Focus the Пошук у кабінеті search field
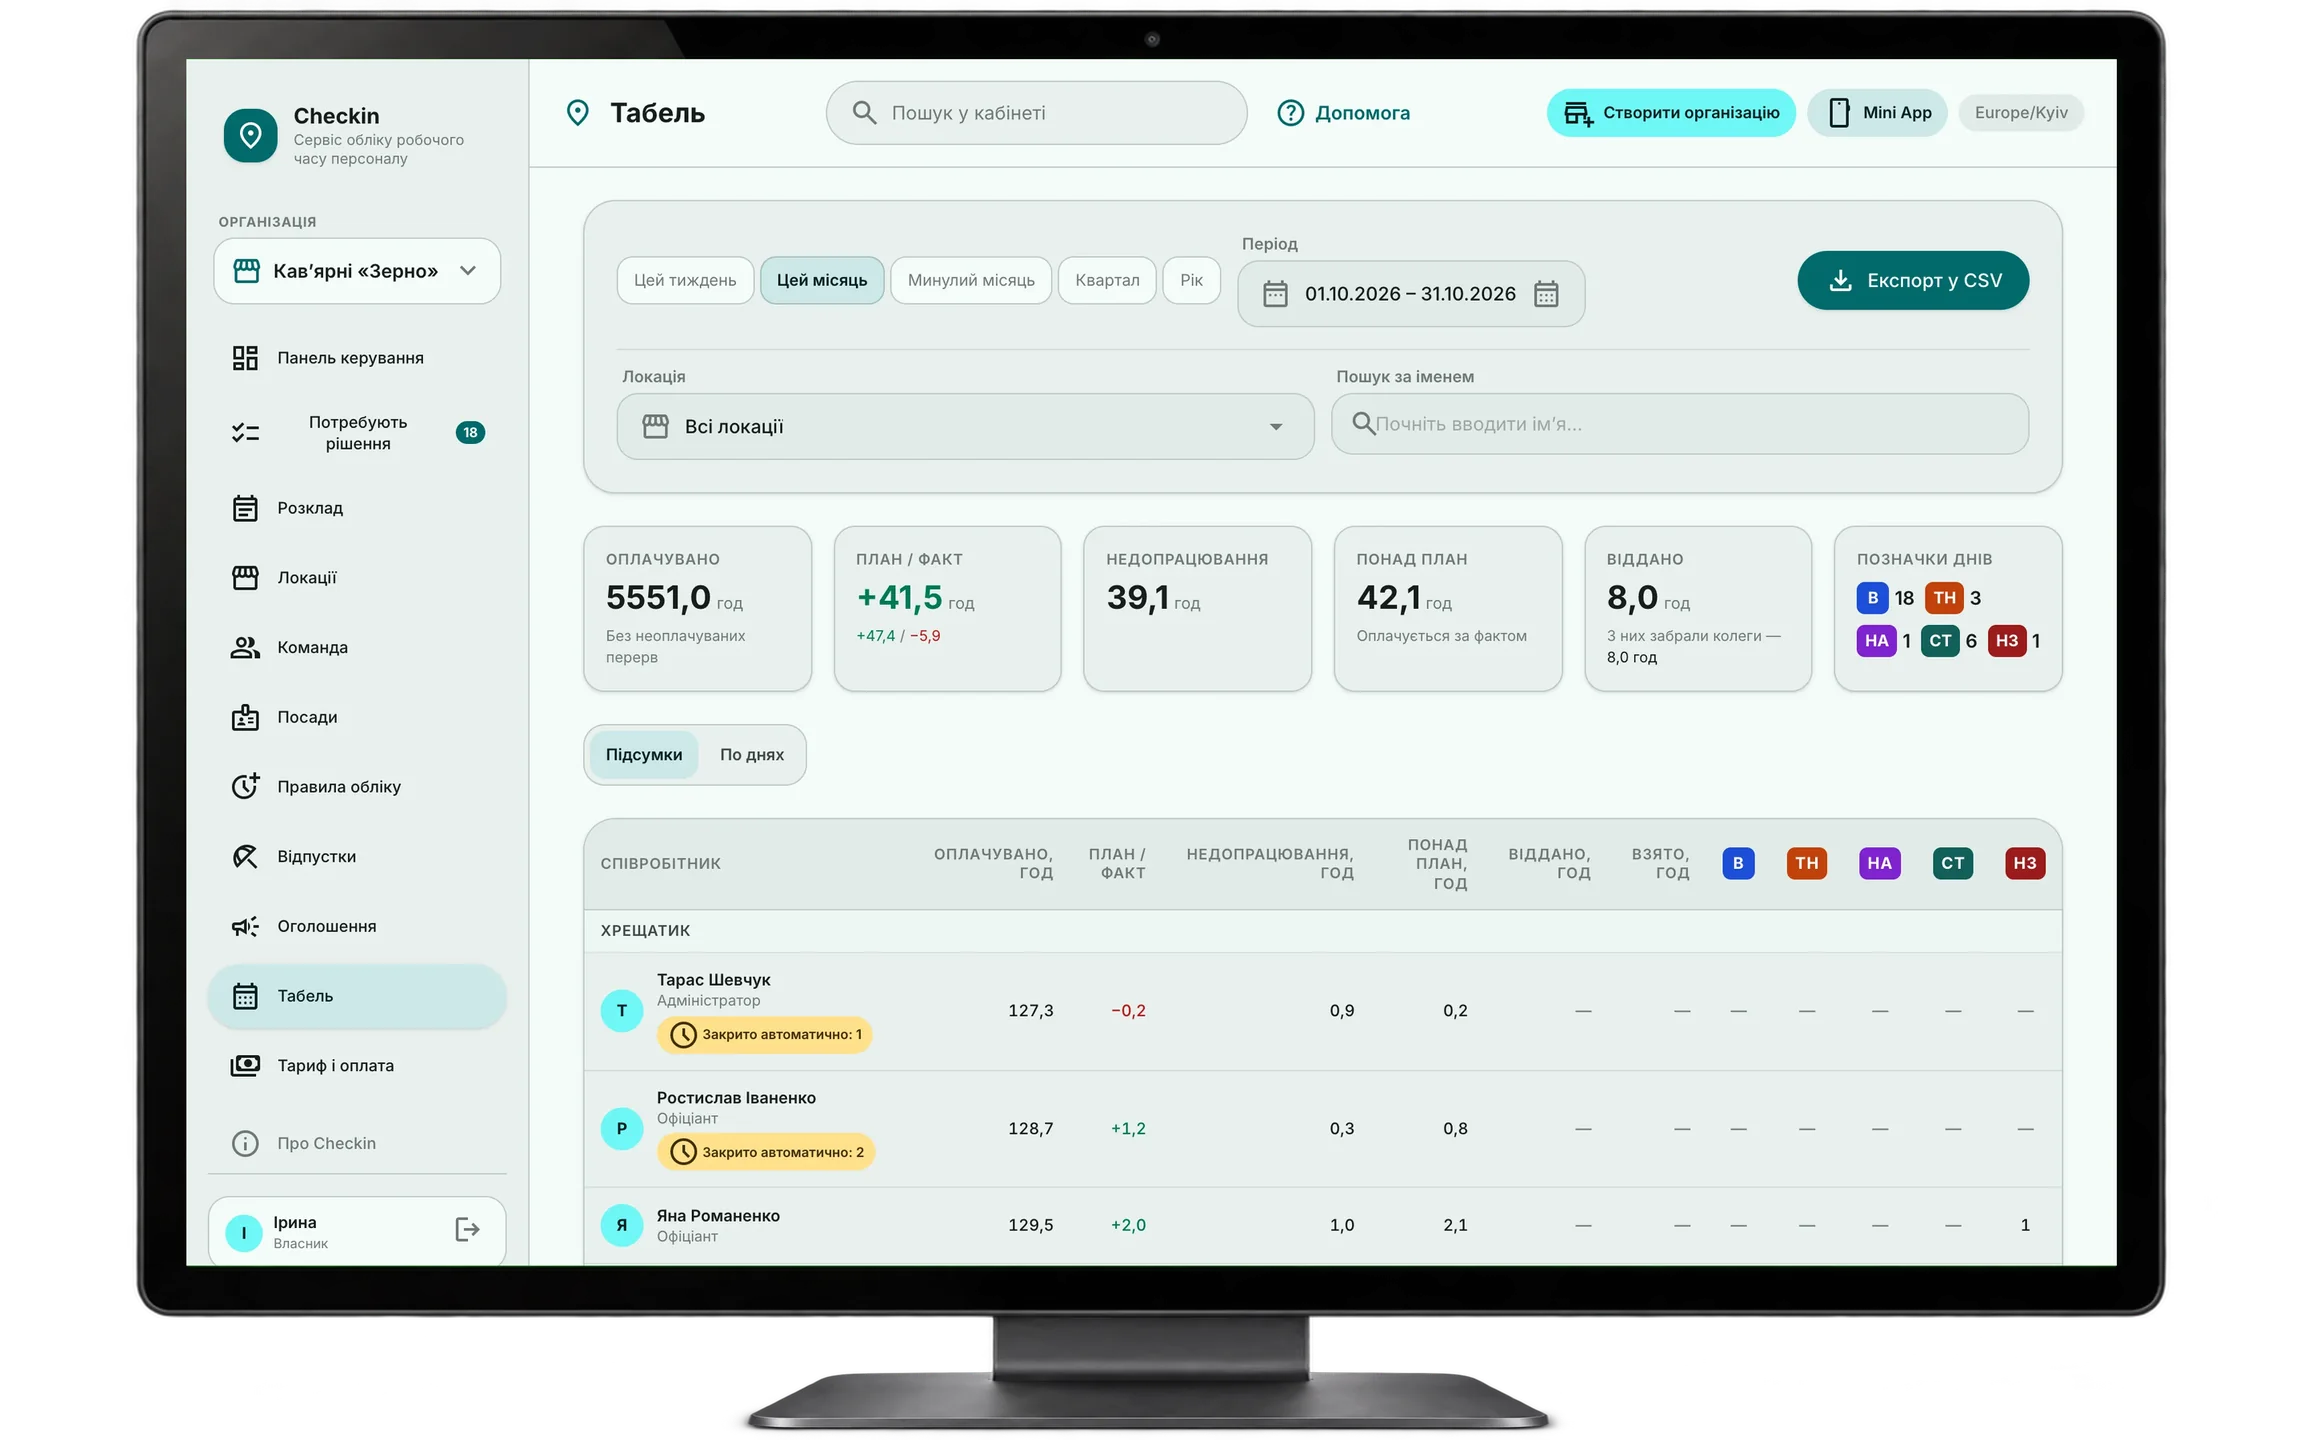Image resolution: width=2304 pixels, height=1440 pixels. (1036, 113)
